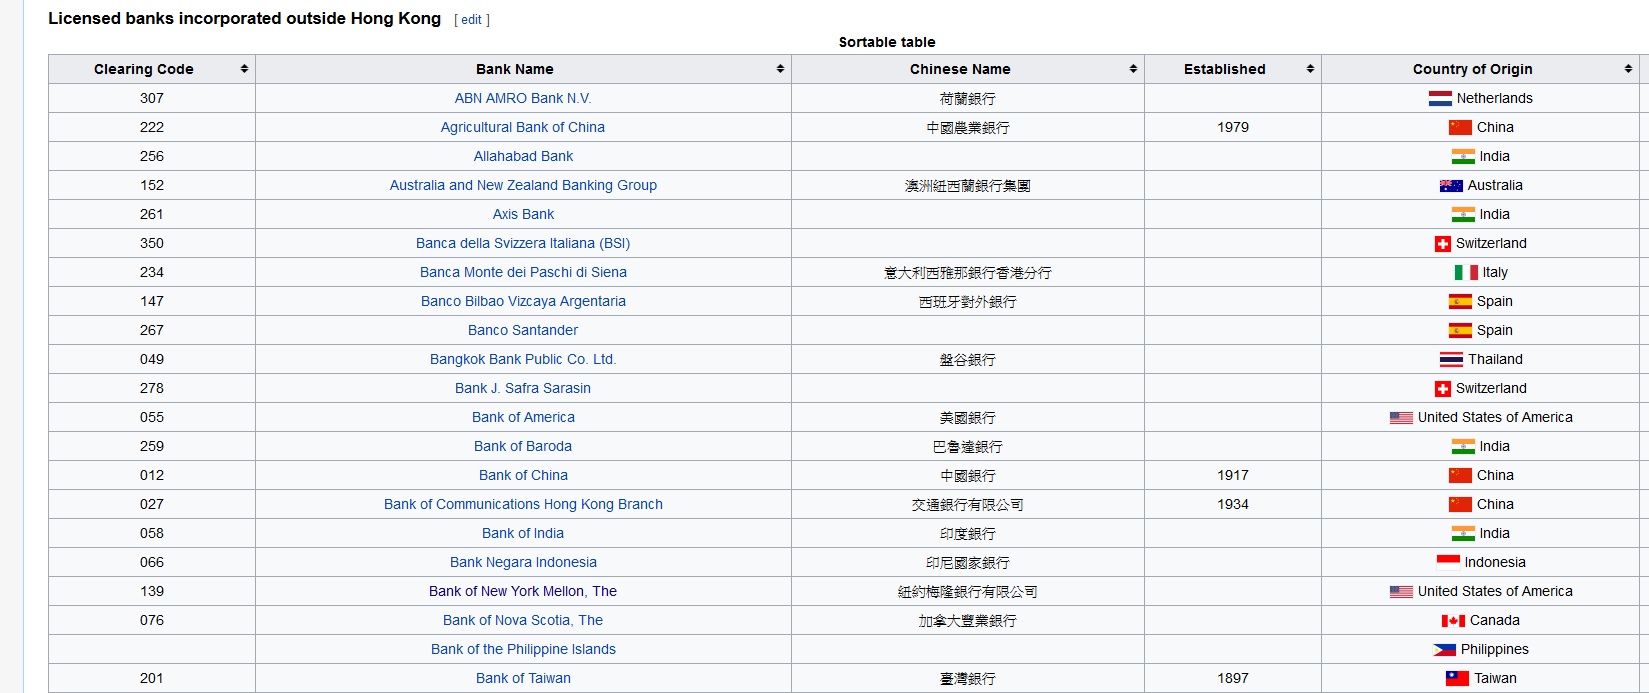Sort table by Chinese Name arrows

[x=1133, y=69]
